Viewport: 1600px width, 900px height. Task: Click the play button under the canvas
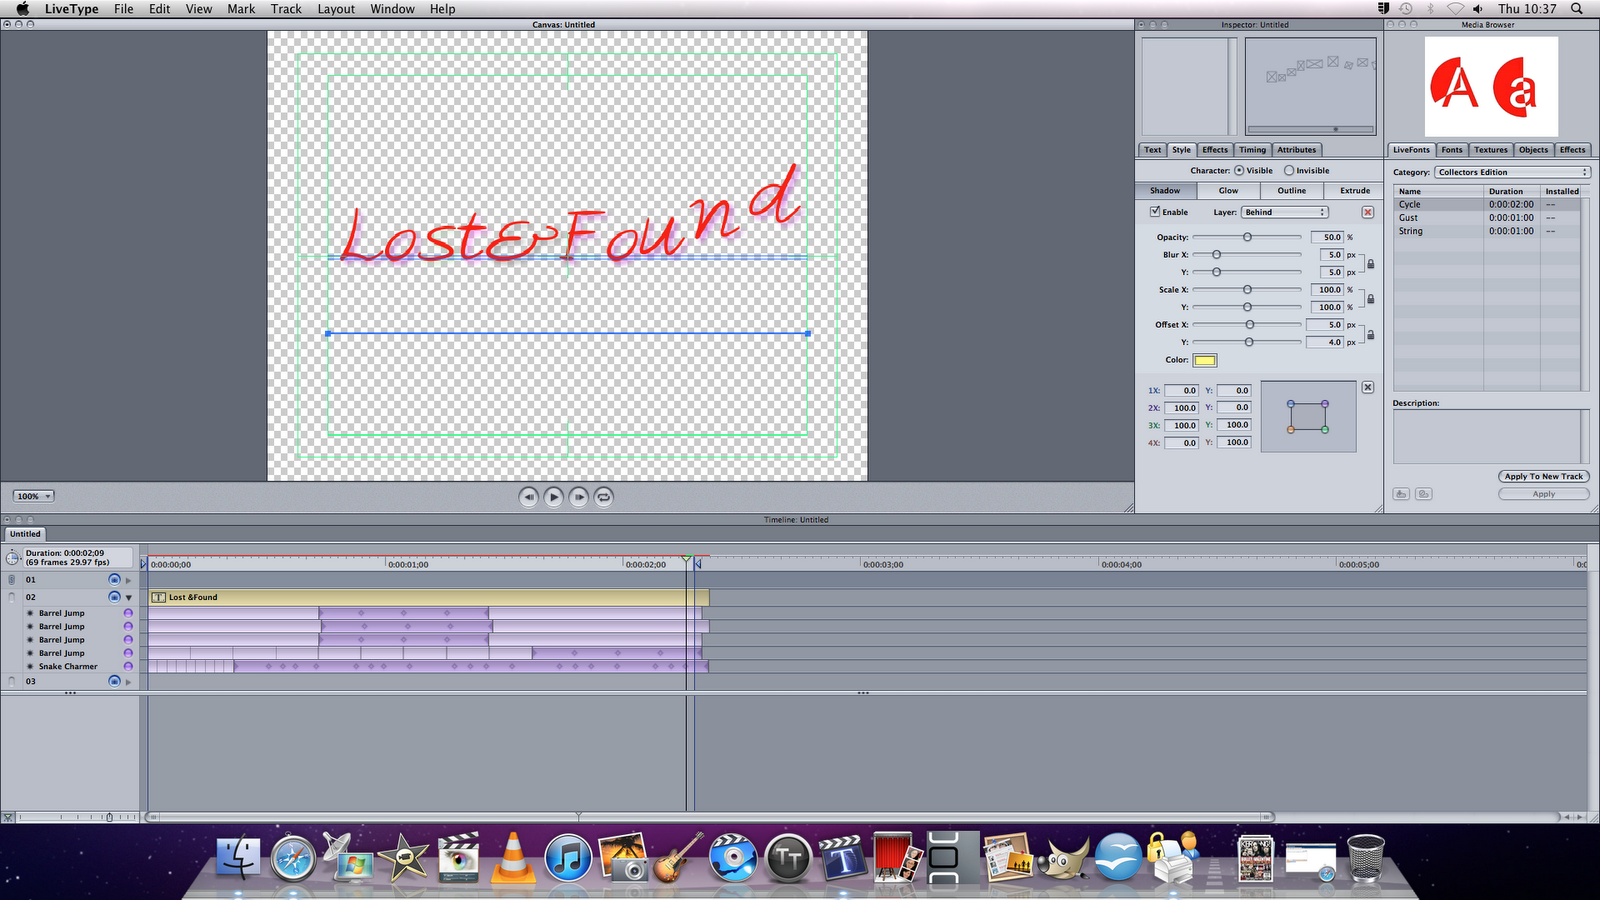click(x=554, y=497)
